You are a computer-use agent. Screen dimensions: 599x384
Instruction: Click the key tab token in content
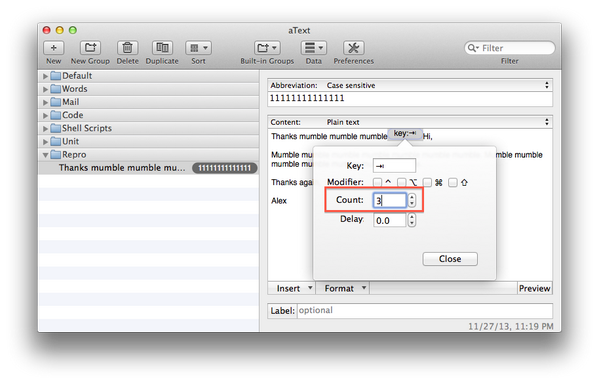[405, 134]
